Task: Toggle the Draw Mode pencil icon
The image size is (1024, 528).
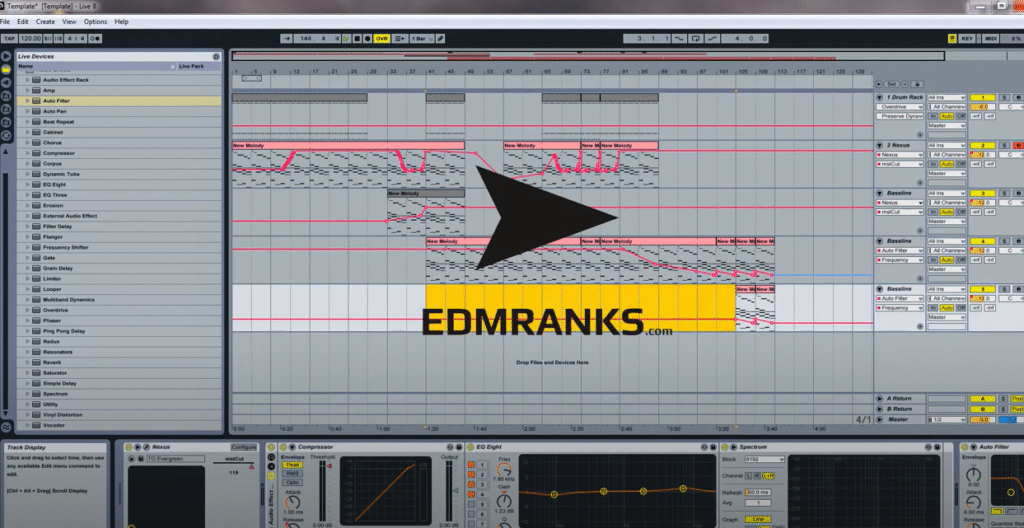Action: pyautogui.click(x=440, y=39)
